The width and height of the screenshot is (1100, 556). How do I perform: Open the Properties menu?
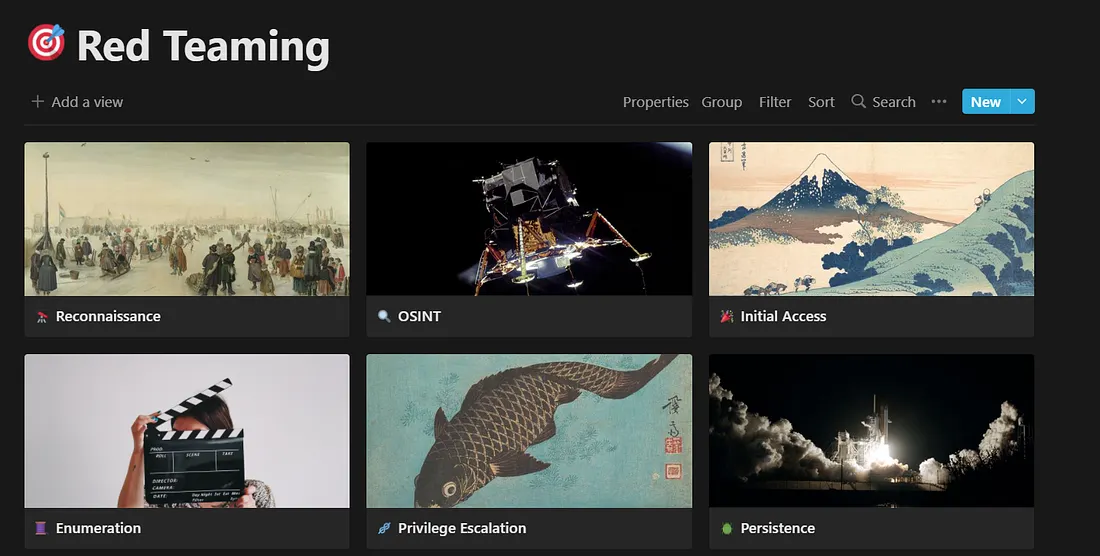655,102
